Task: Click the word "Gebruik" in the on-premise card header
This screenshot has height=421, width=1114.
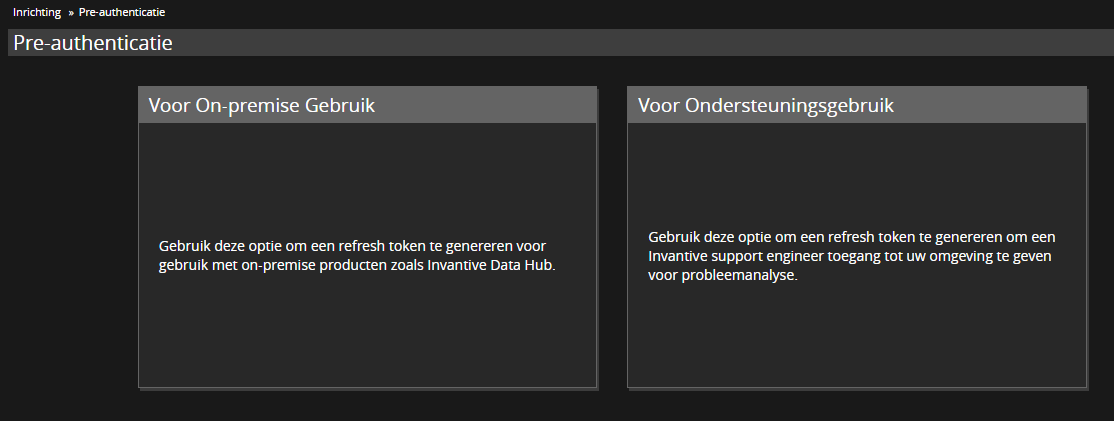Action: [343, 105]
